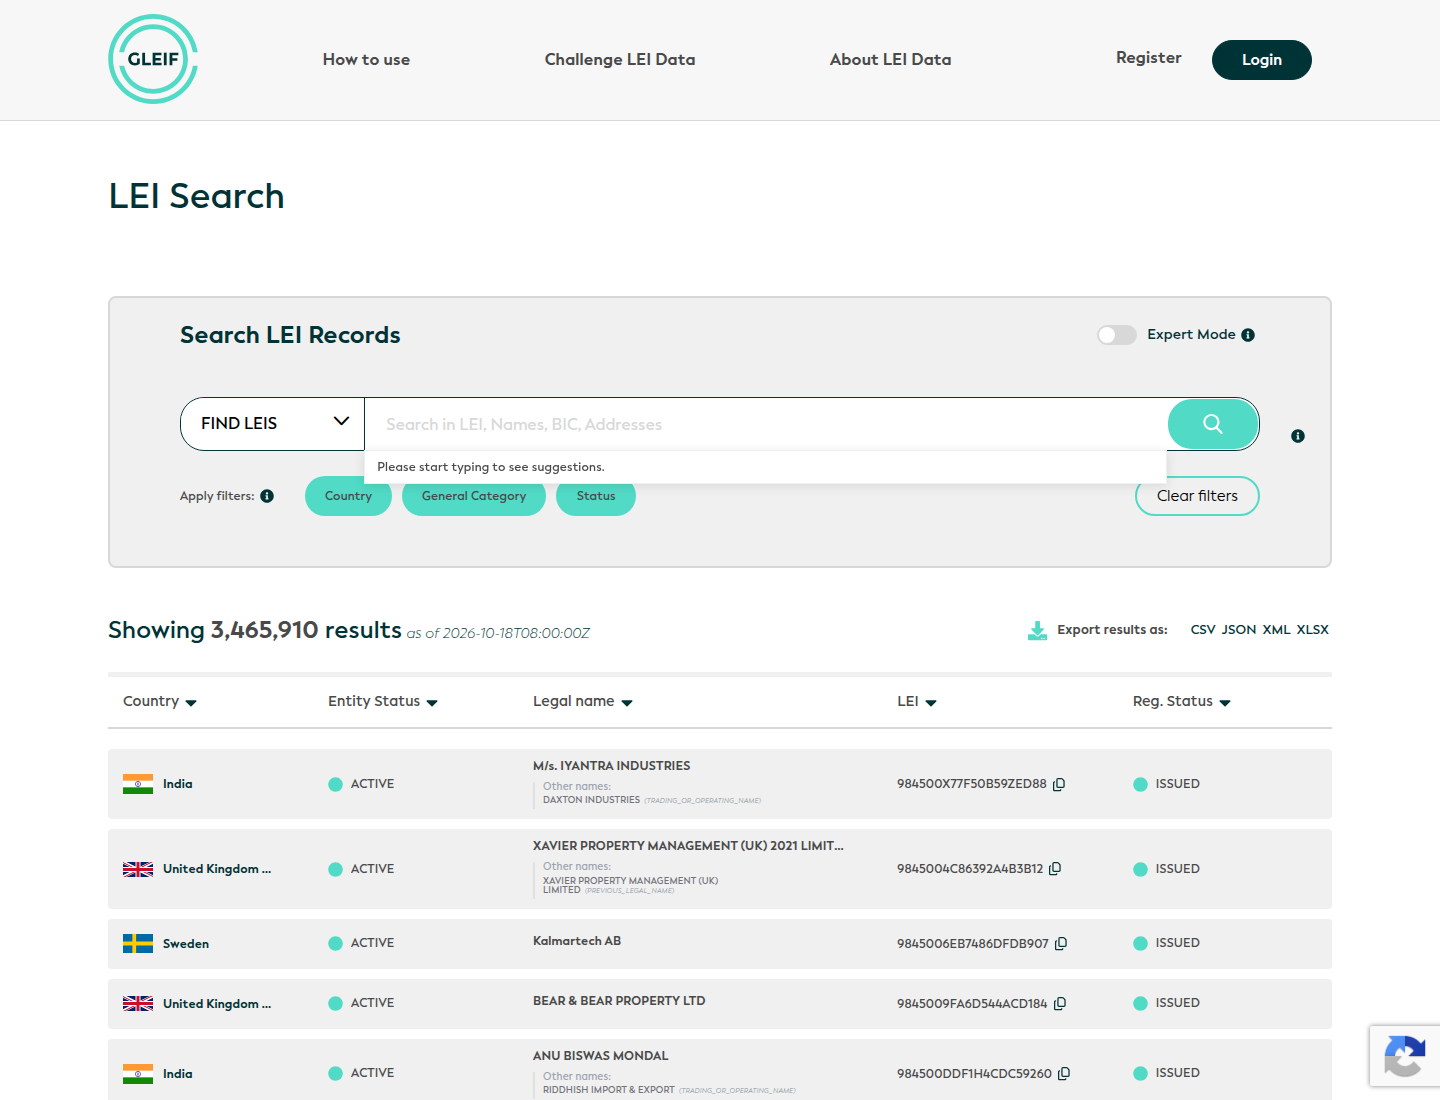Screen dimensions: 1440x1100
Task: Export results as XML
Action: (1277, 630)
